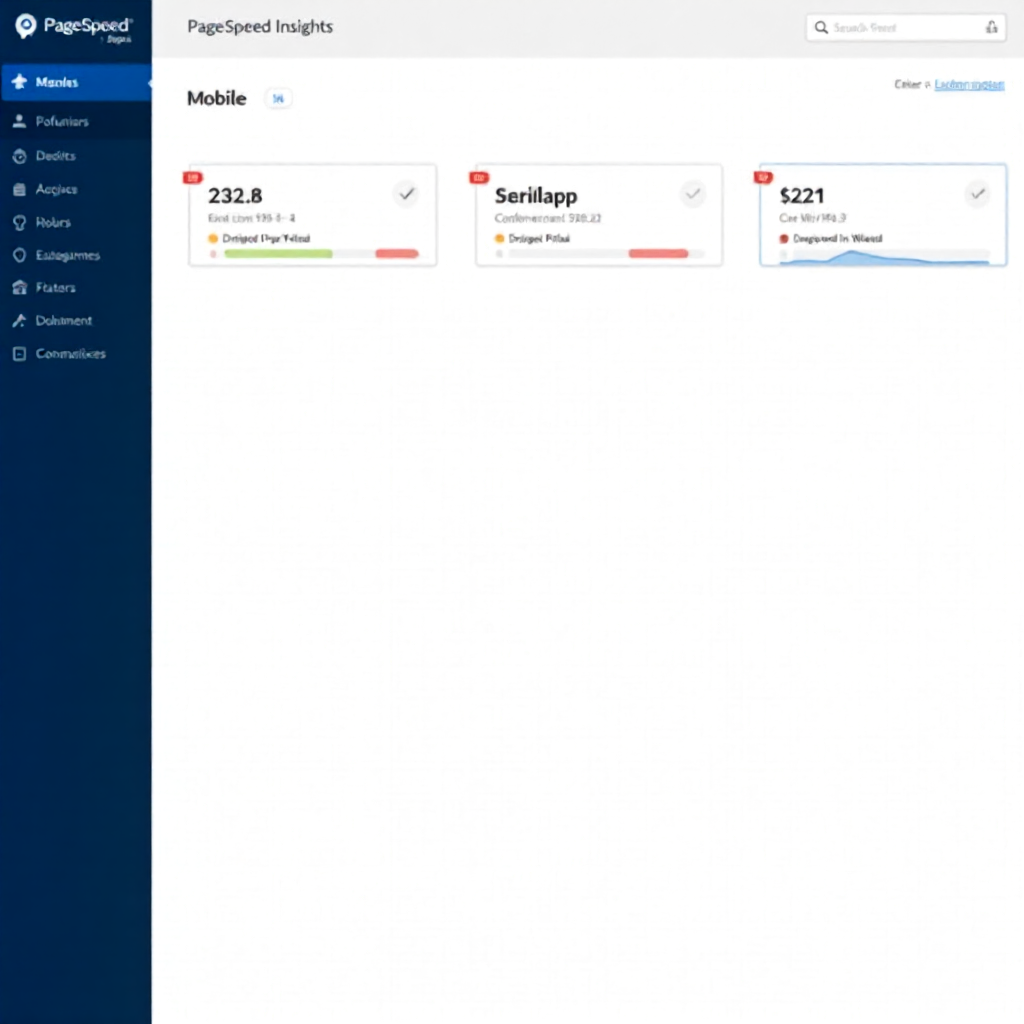Image resolution: width=1024 pixels, height=1024 pixels.
Task: Click the blue badge next to Mobile
Action: (x=278, y=99)
